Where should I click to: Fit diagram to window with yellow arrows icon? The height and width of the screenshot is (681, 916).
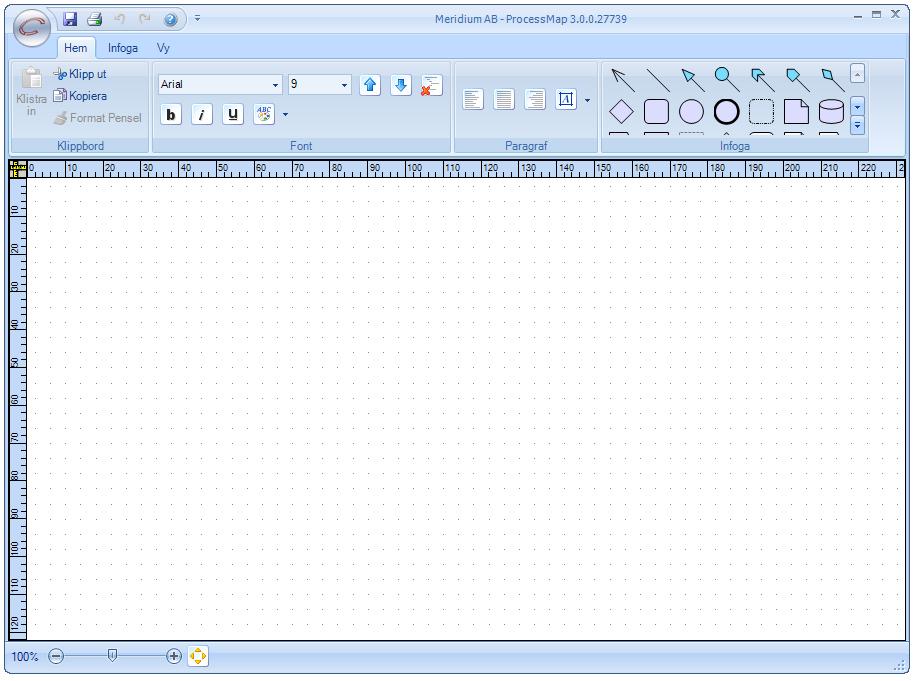198,656
